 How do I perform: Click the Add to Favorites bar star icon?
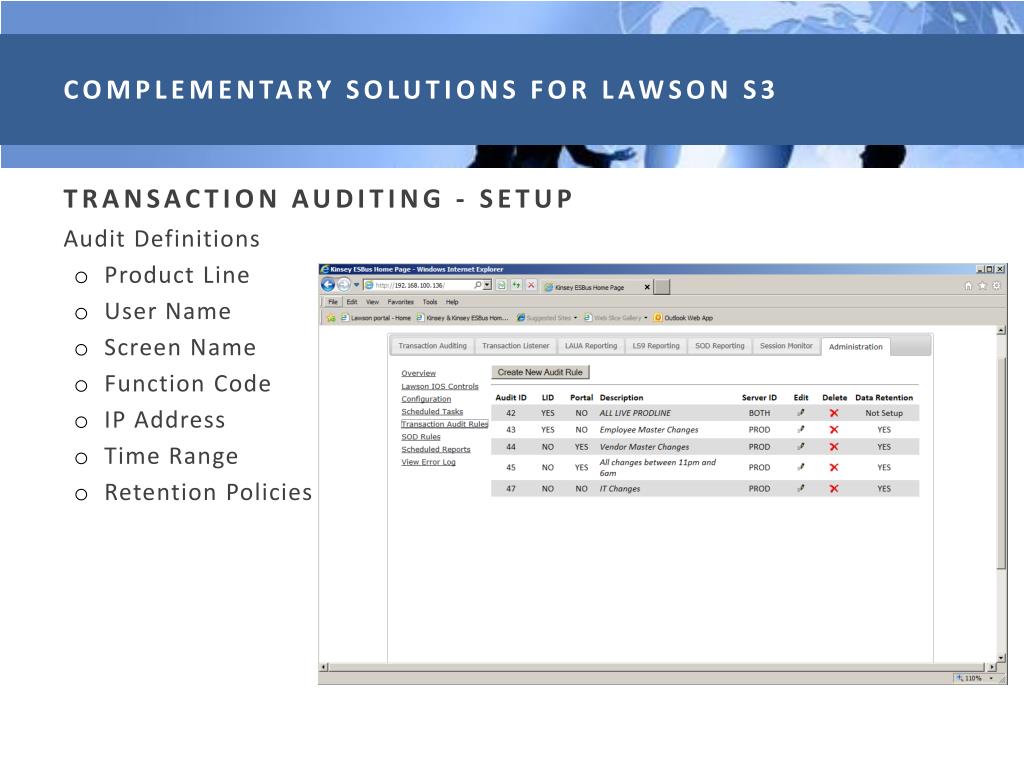(x=331, y=318)
